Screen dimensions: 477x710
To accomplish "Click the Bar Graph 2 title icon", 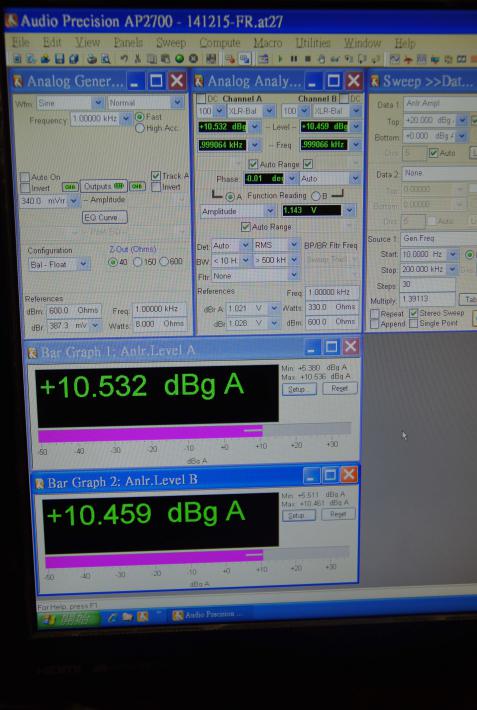I will 39,483.
